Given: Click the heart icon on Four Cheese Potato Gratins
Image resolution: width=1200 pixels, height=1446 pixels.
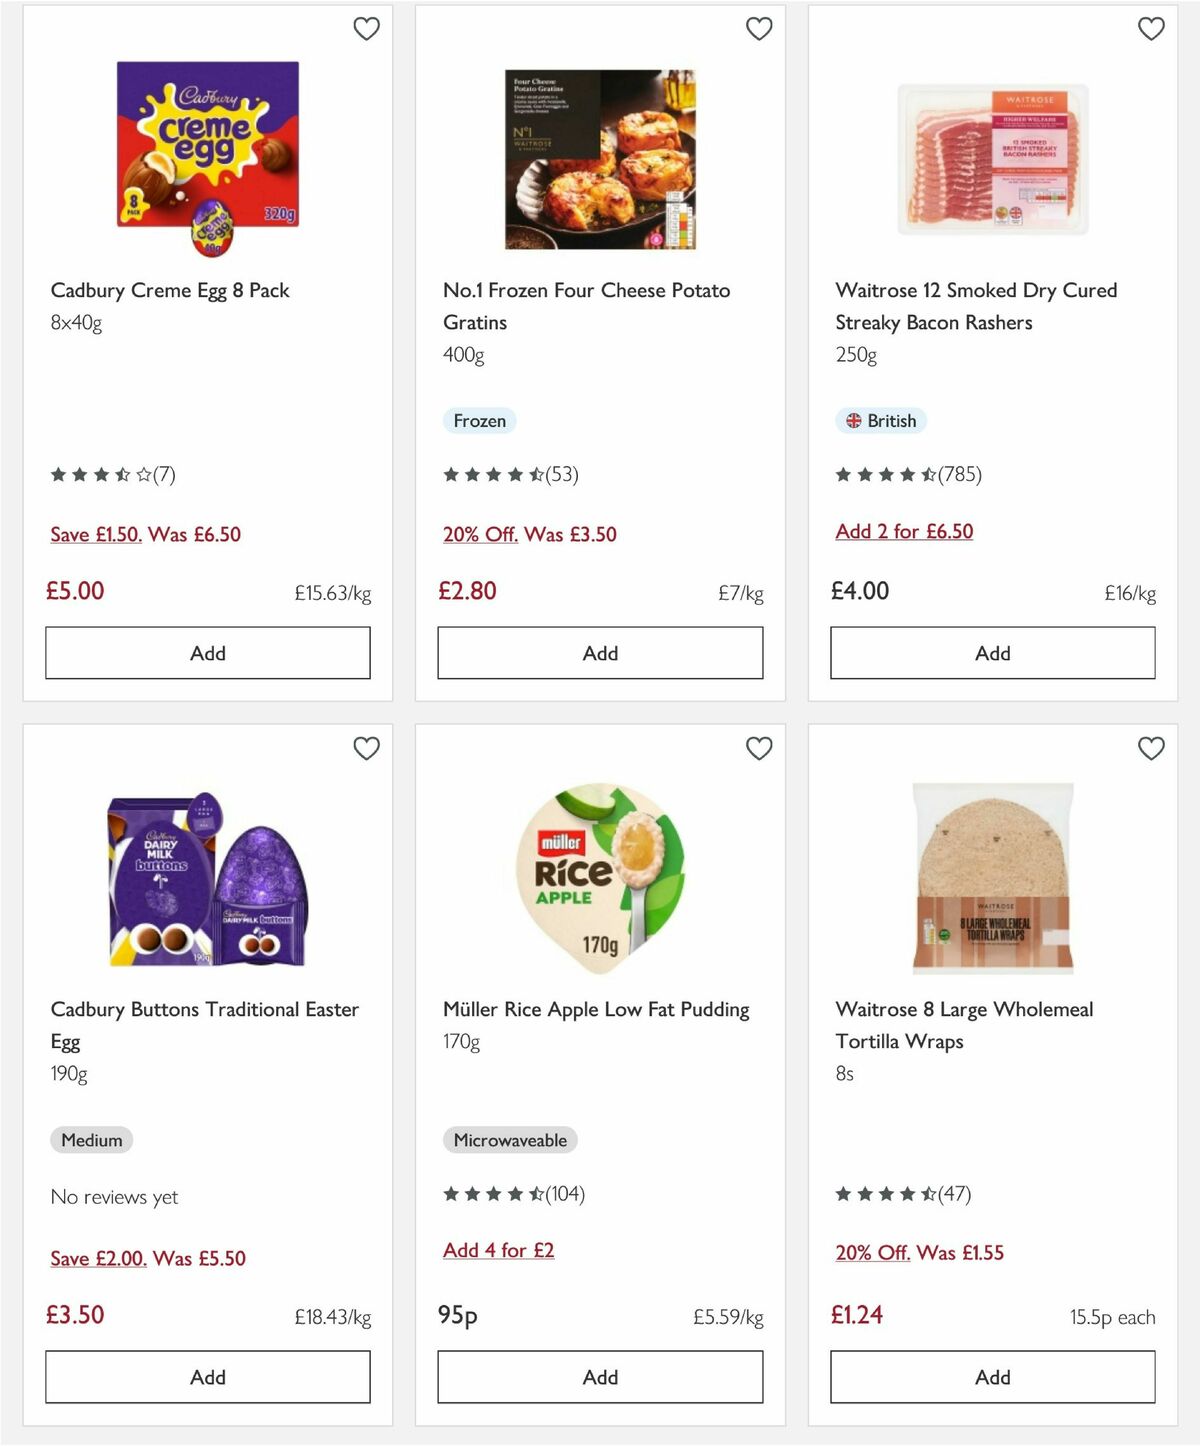Looking at the screenshot, I should [x=759, y=29].
